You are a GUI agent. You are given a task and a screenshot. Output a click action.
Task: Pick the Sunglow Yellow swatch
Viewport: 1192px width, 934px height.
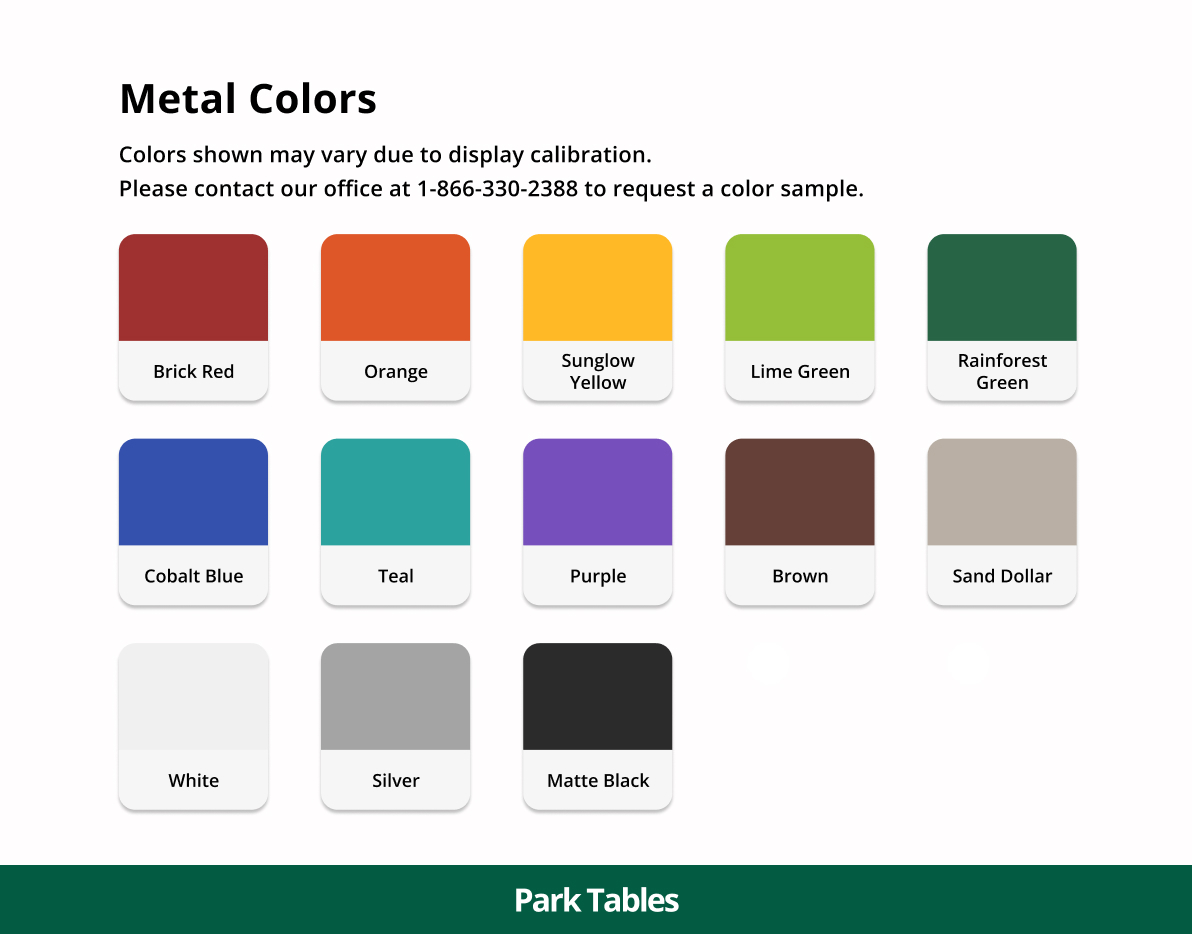point(597,288)
